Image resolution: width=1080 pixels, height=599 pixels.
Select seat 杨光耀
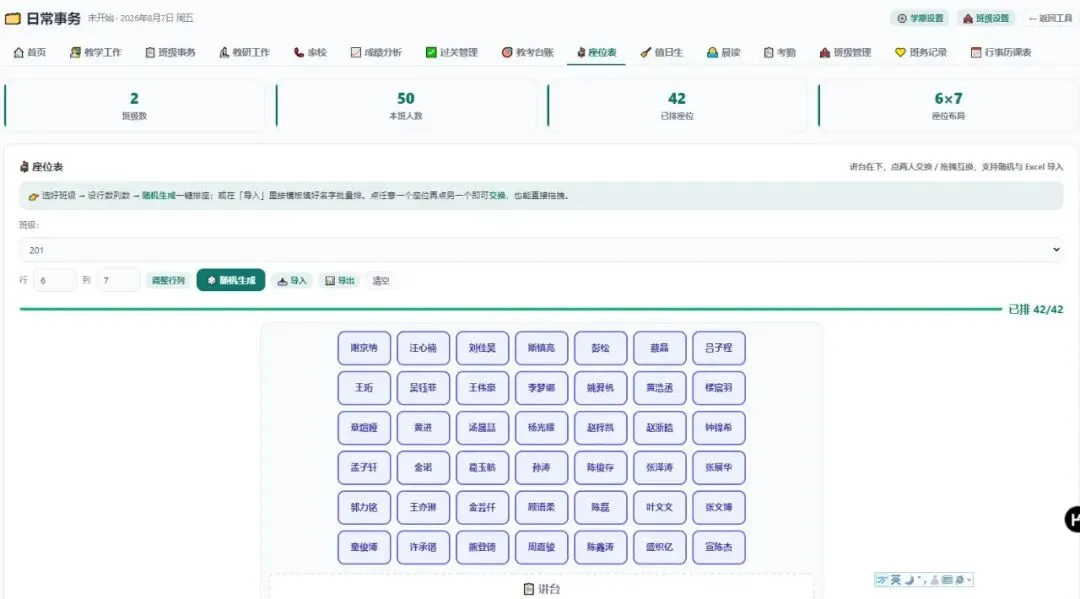(541, 428)
